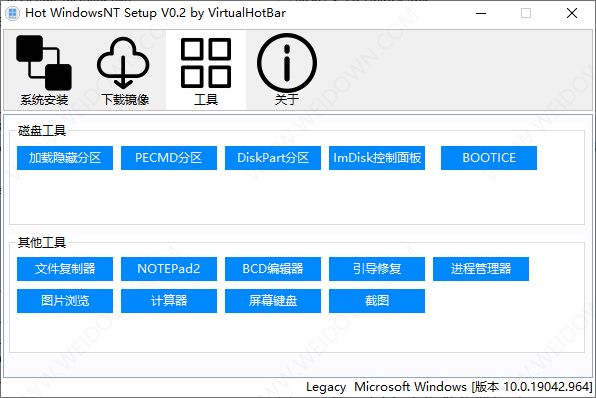596x398 pixels.
Task: Click the window title text
Action: click(155, 13)
